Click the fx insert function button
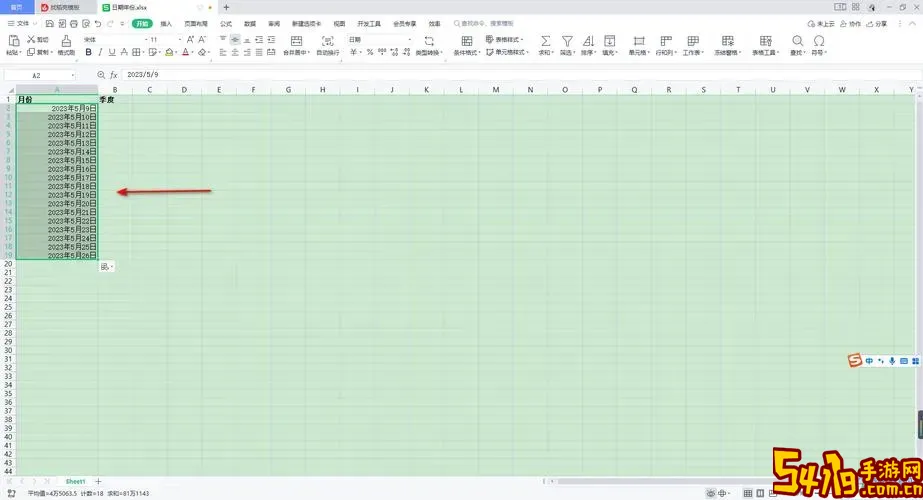Viewport: 923px width, 500px height. (x=114, y=75)
